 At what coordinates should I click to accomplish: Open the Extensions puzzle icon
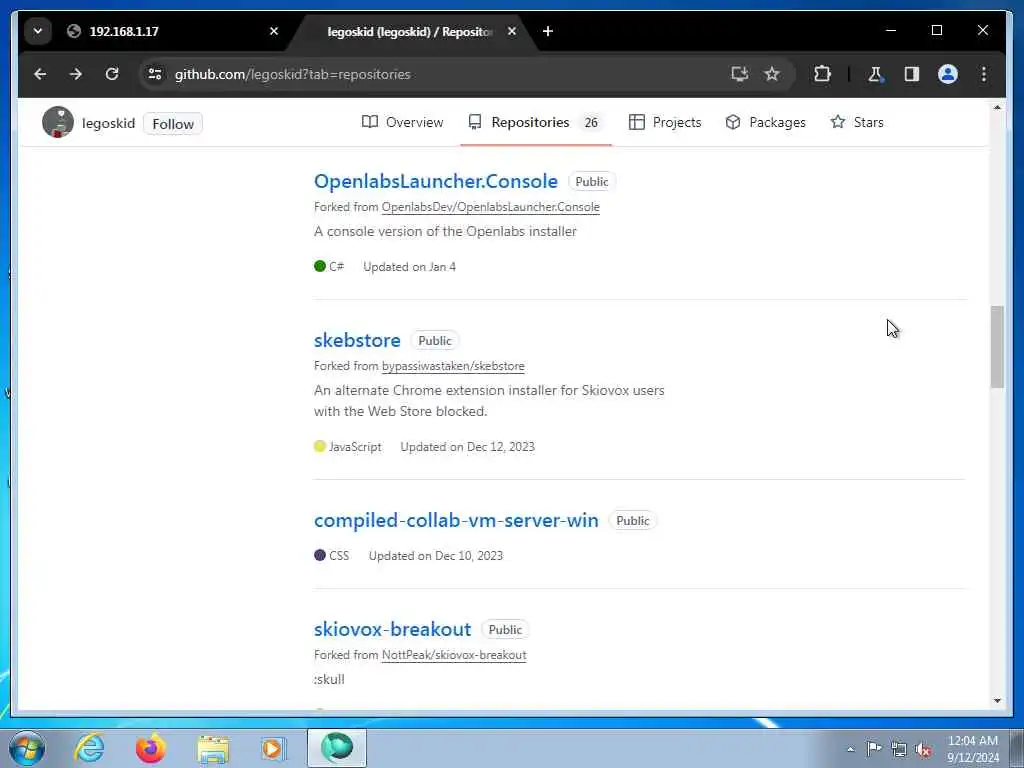click(822, 74)
